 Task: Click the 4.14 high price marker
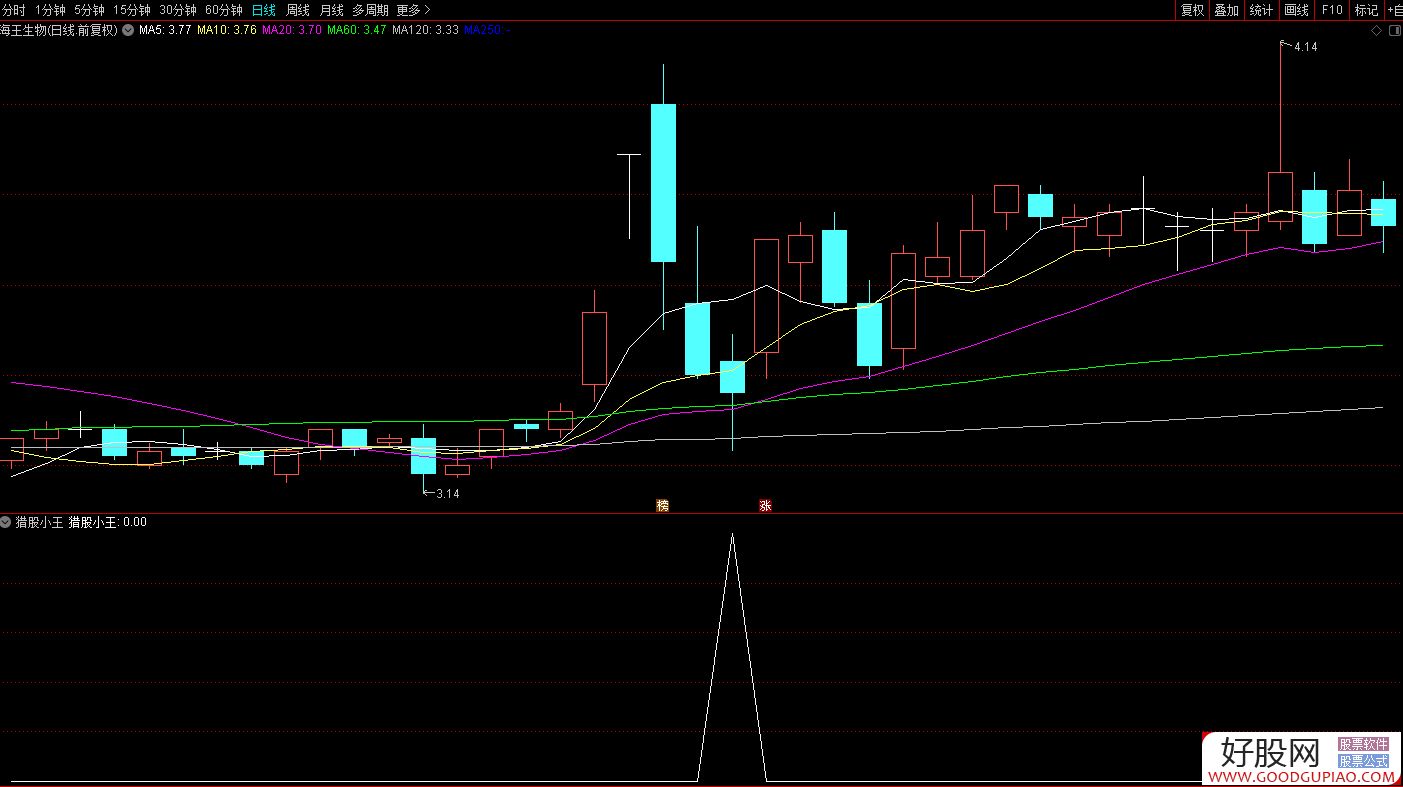(x=1305, y=47)
